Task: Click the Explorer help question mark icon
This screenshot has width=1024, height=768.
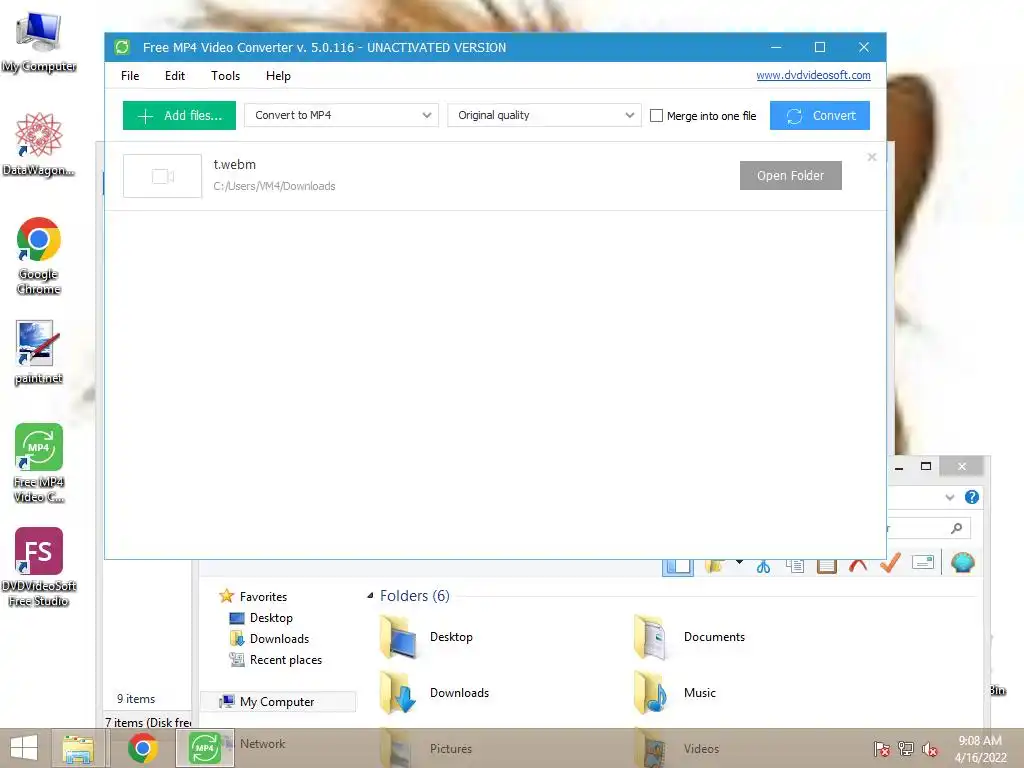Action: click(972, 497)
